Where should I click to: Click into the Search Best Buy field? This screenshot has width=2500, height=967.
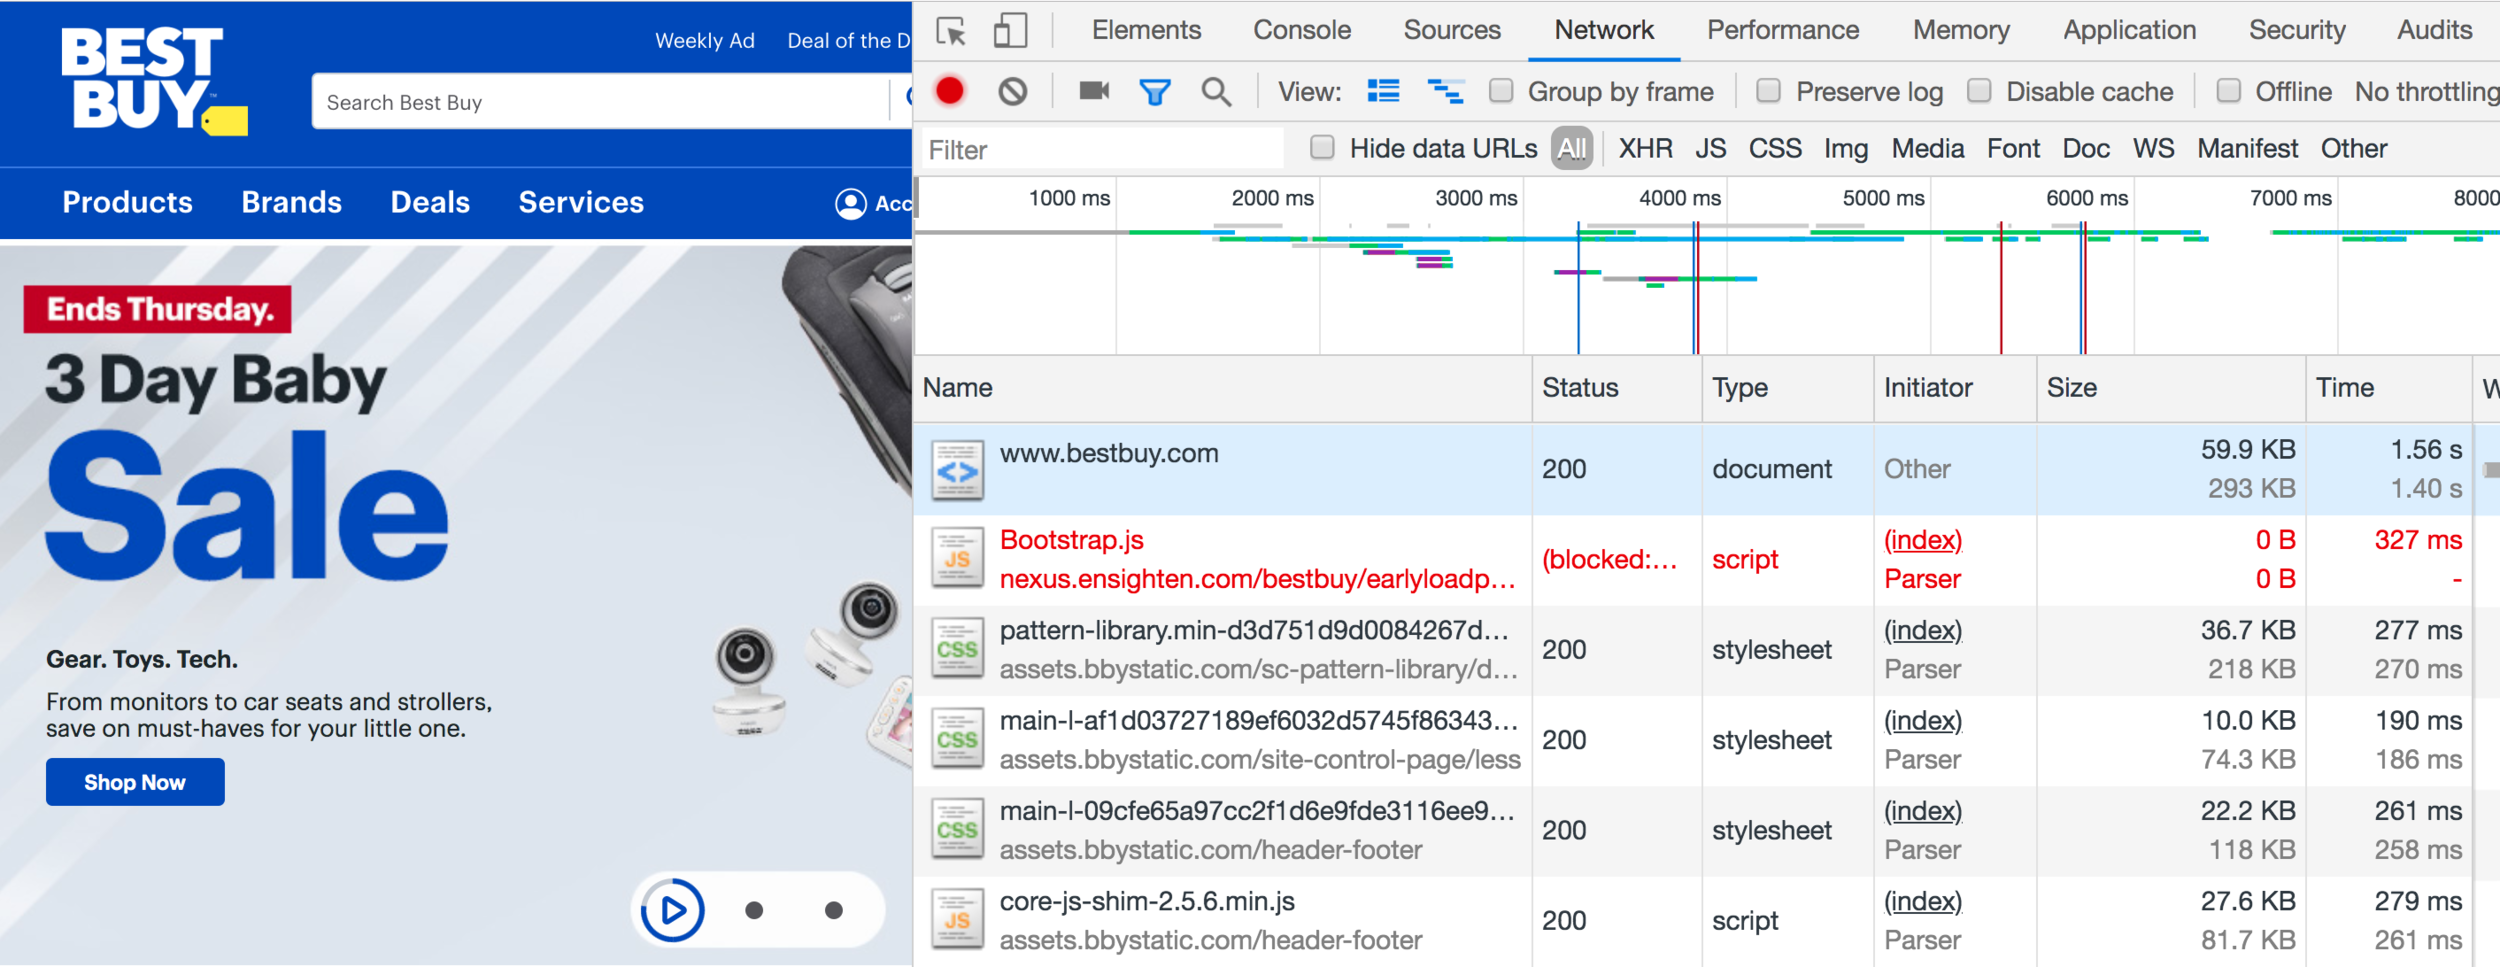click(x=600, y=101)
